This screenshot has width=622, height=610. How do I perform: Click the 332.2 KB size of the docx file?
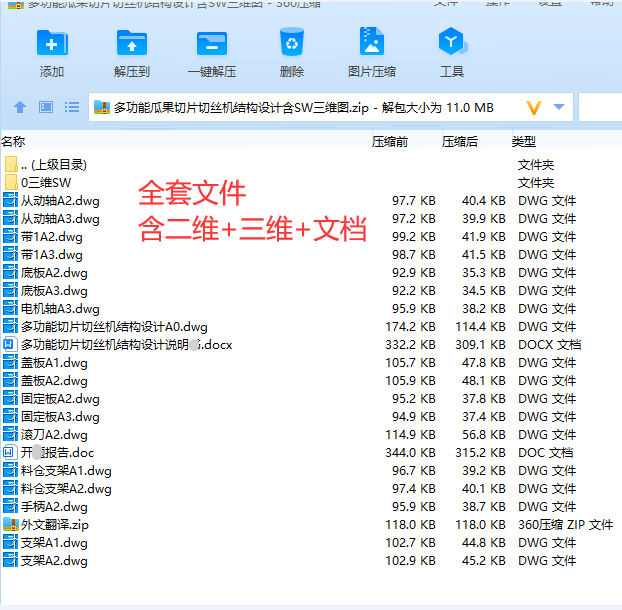click(410, 345)
